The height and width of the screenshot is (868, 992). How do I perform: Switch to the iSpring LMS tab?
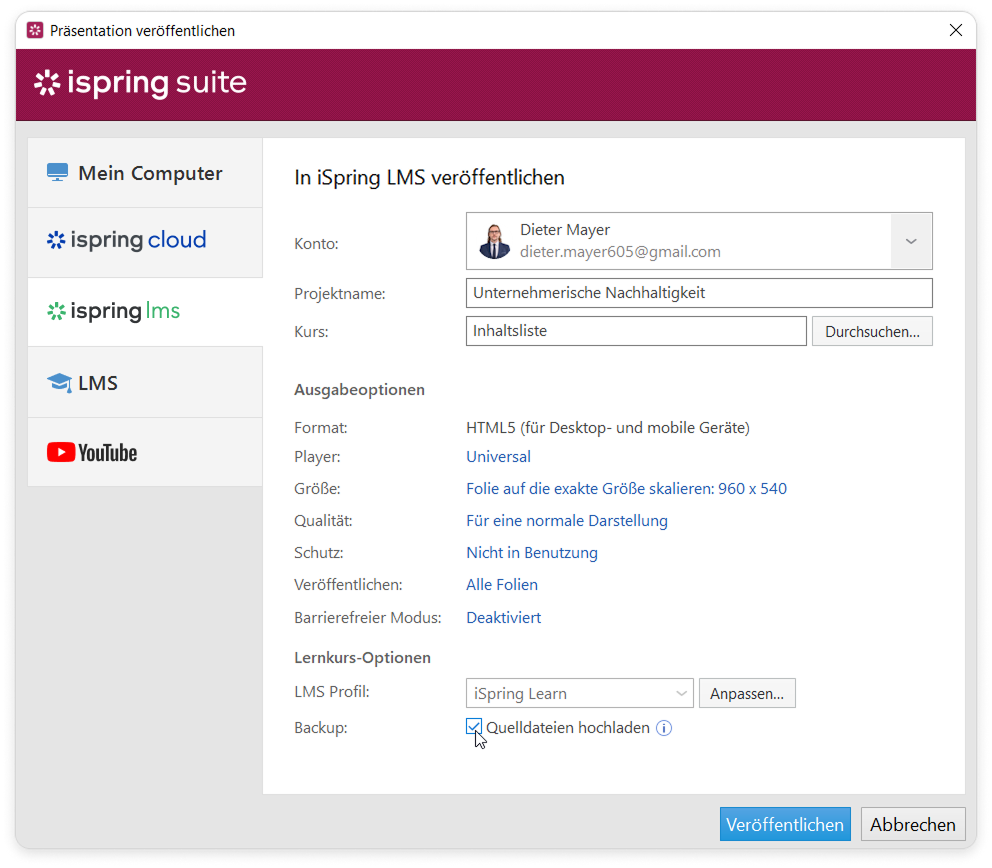pos(145,312)
